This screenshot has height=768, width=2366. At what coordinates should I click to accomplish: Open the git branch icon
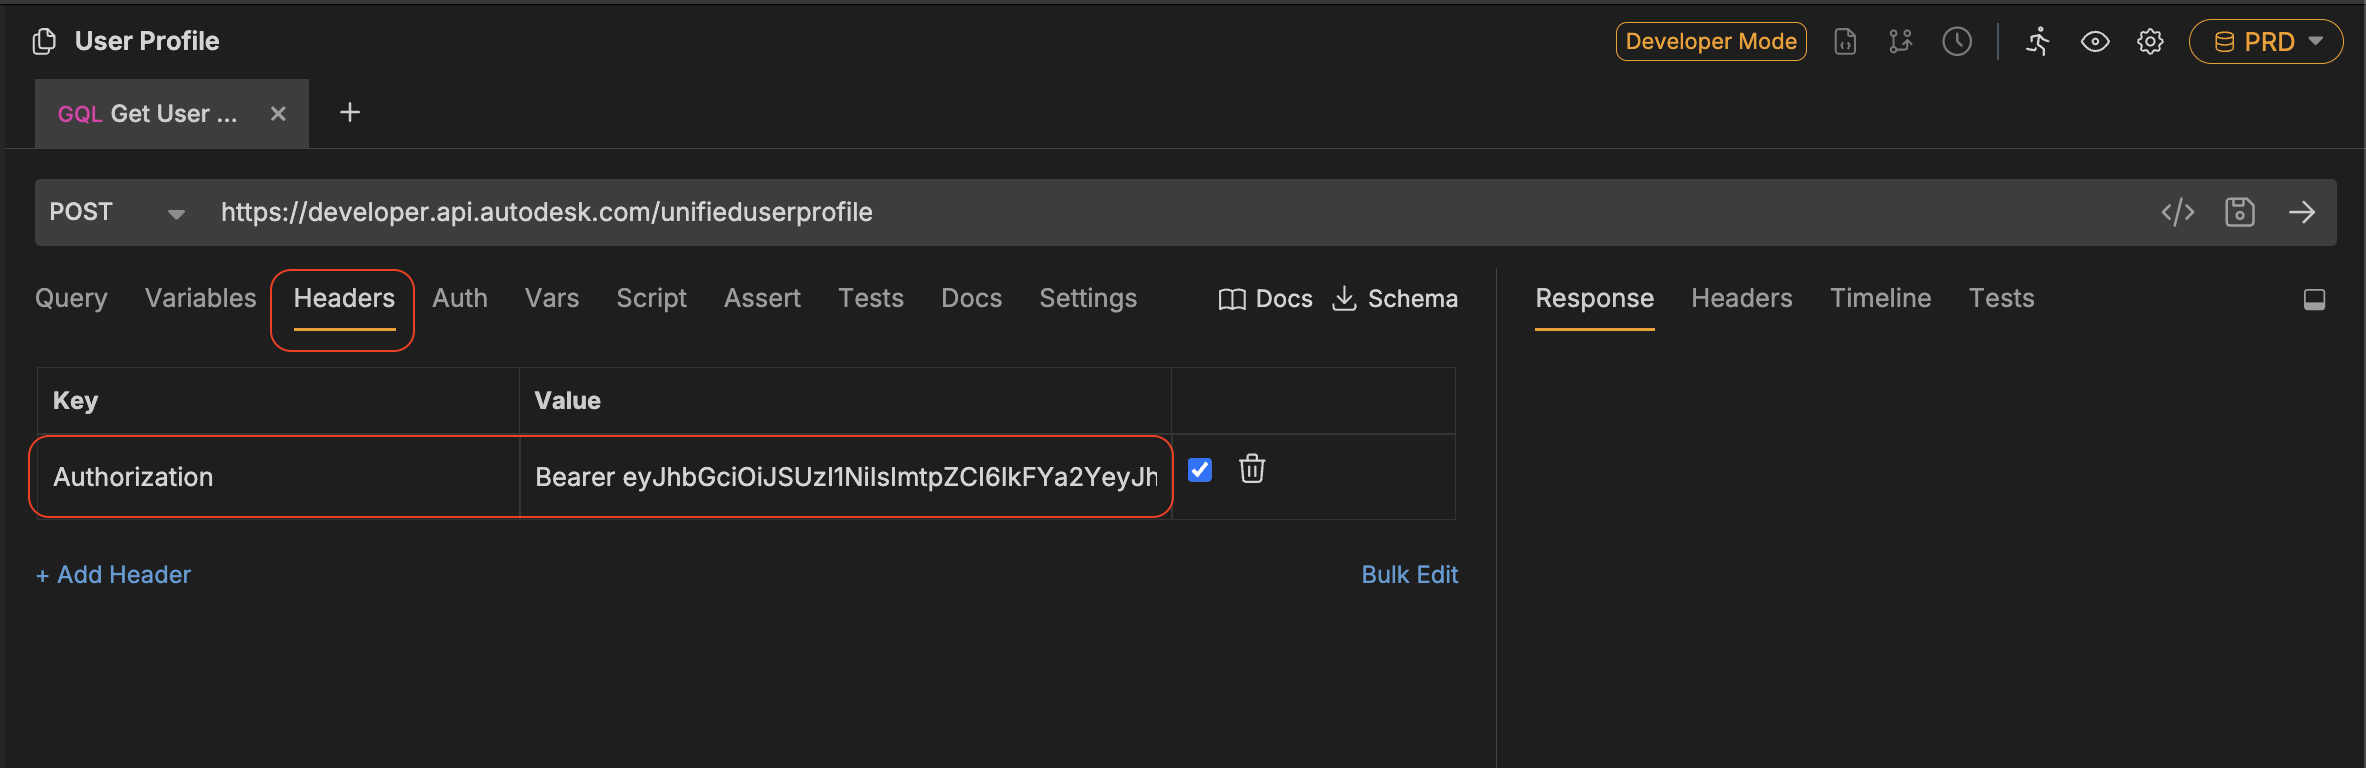[1900, 41]
